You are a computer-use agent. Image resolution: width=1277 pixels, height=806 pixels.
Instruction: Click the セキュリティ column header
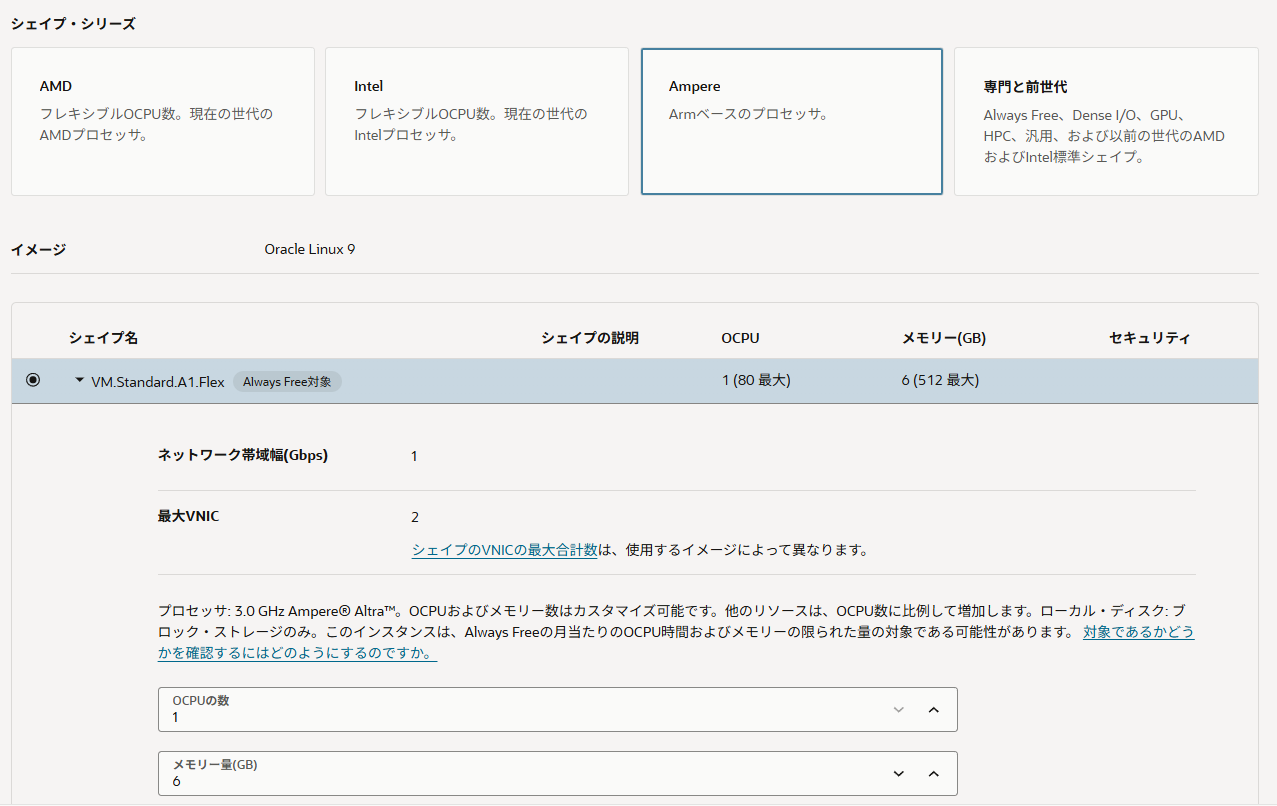(1150, 338)
